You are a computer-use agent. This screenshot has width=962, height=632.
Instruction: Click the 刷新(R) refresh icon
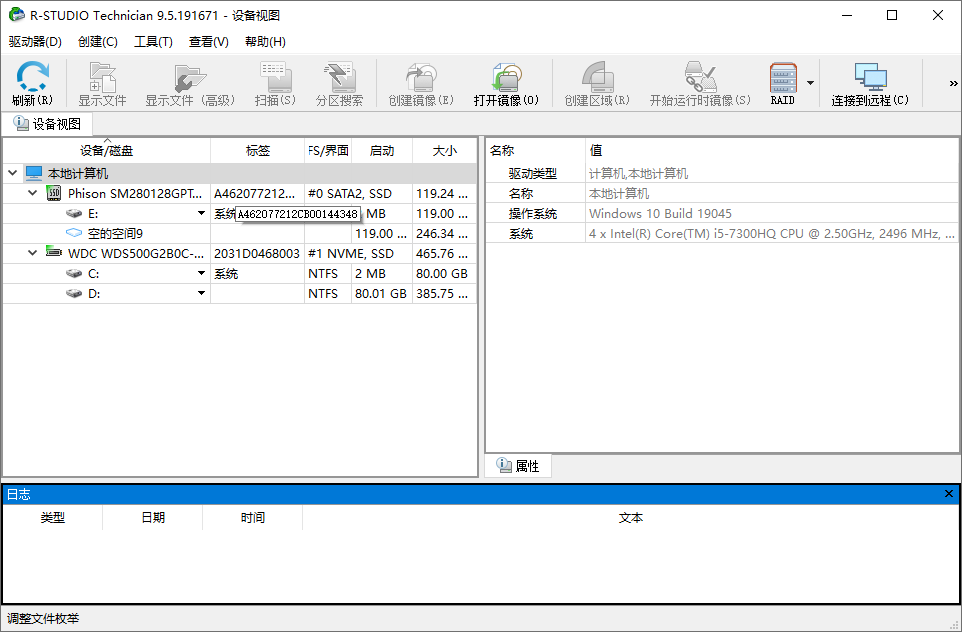(32, 77)
